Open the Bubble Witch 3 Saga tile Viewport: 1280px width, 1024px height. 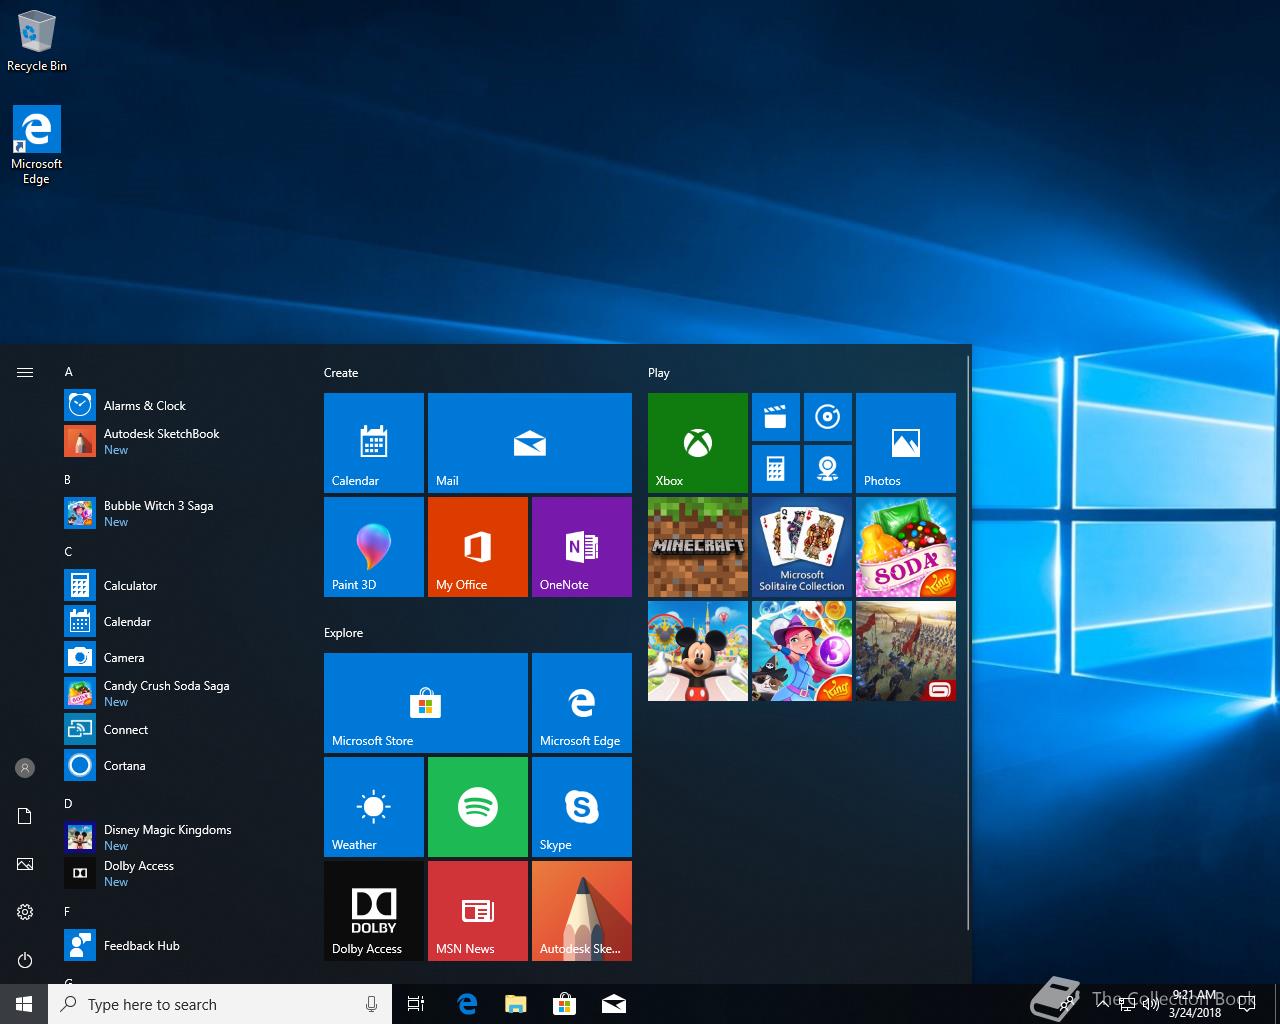[802, 651]
